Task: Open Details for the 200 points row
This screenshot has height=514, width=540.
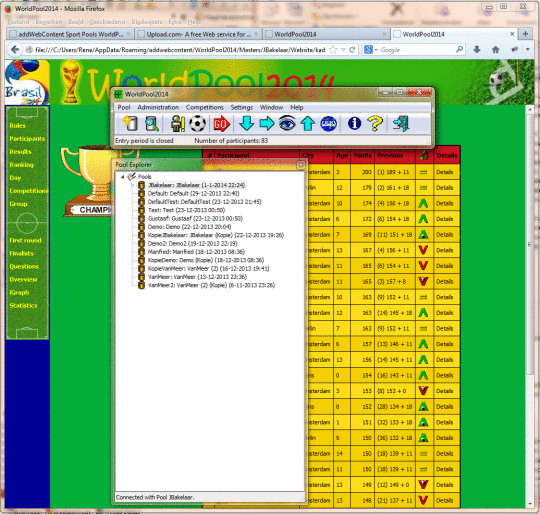Action: (x=445, y=172)
